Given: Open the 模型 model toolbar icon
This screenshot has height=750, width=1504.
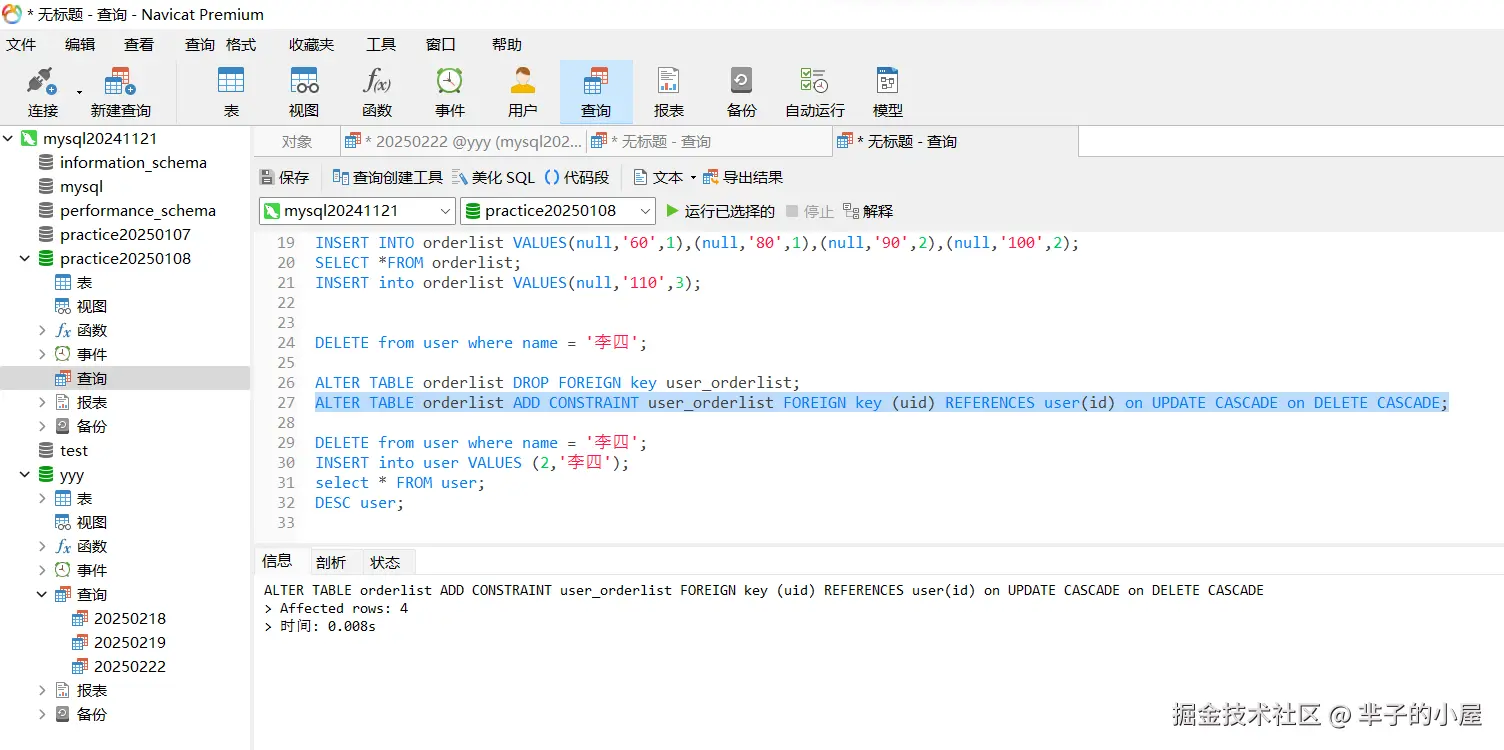Looking at the screenshot, I should (x=888, y=92).
